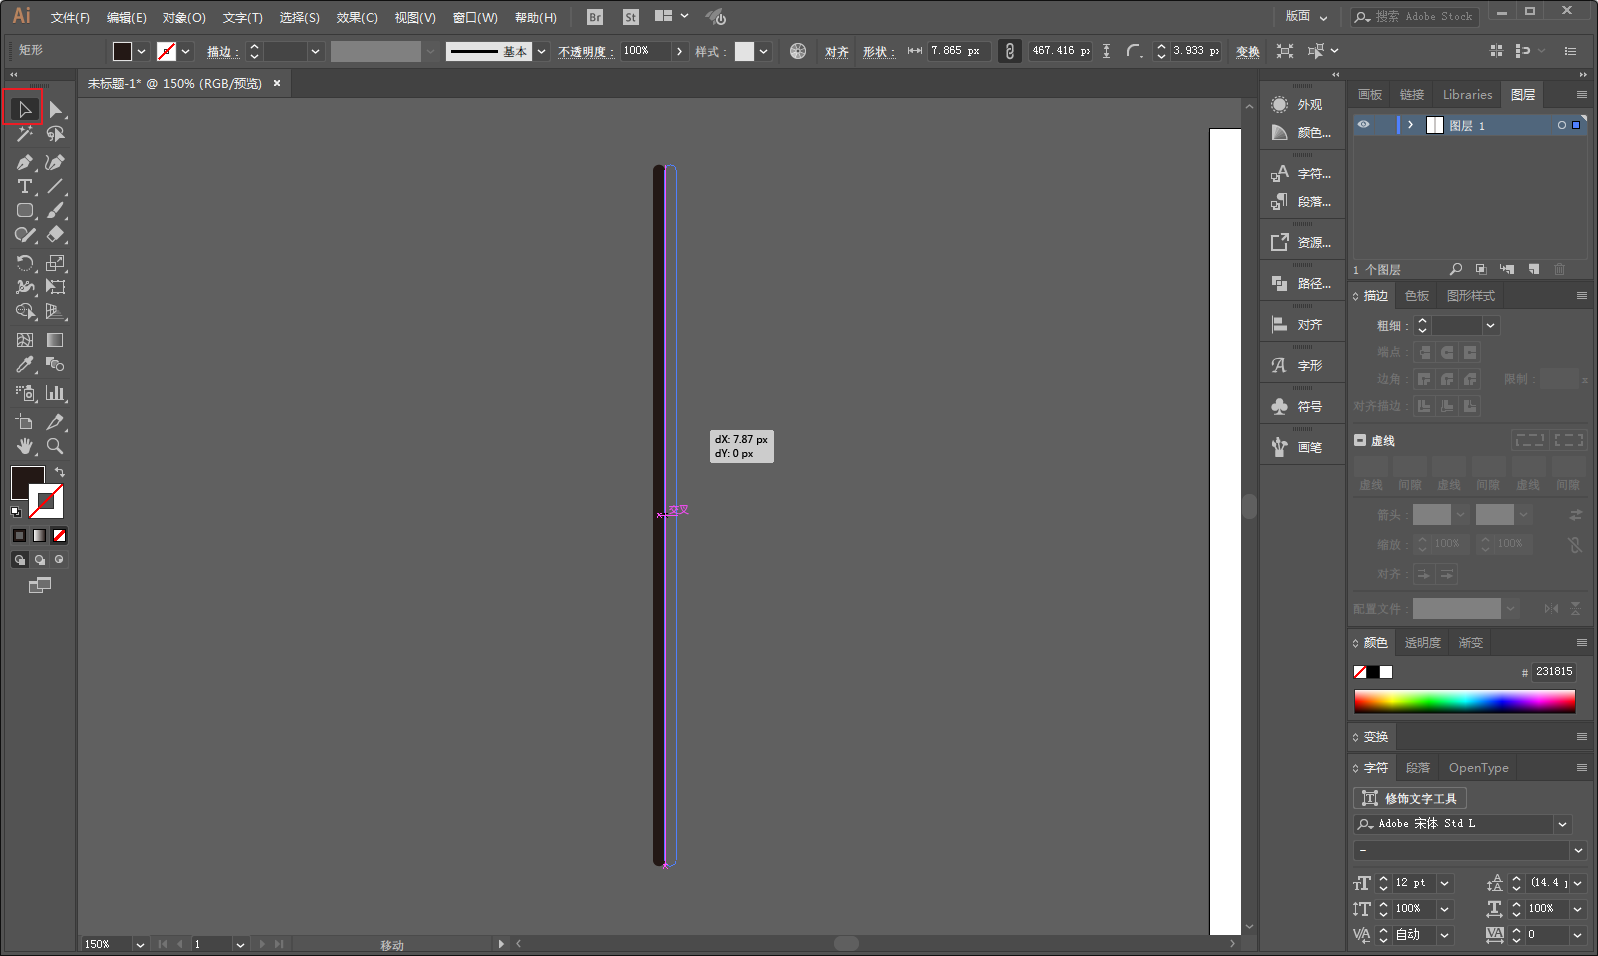Viewport: 1598px width, 956px height.
Task: Select the Pen tool
Action: (x=24, y=162)
